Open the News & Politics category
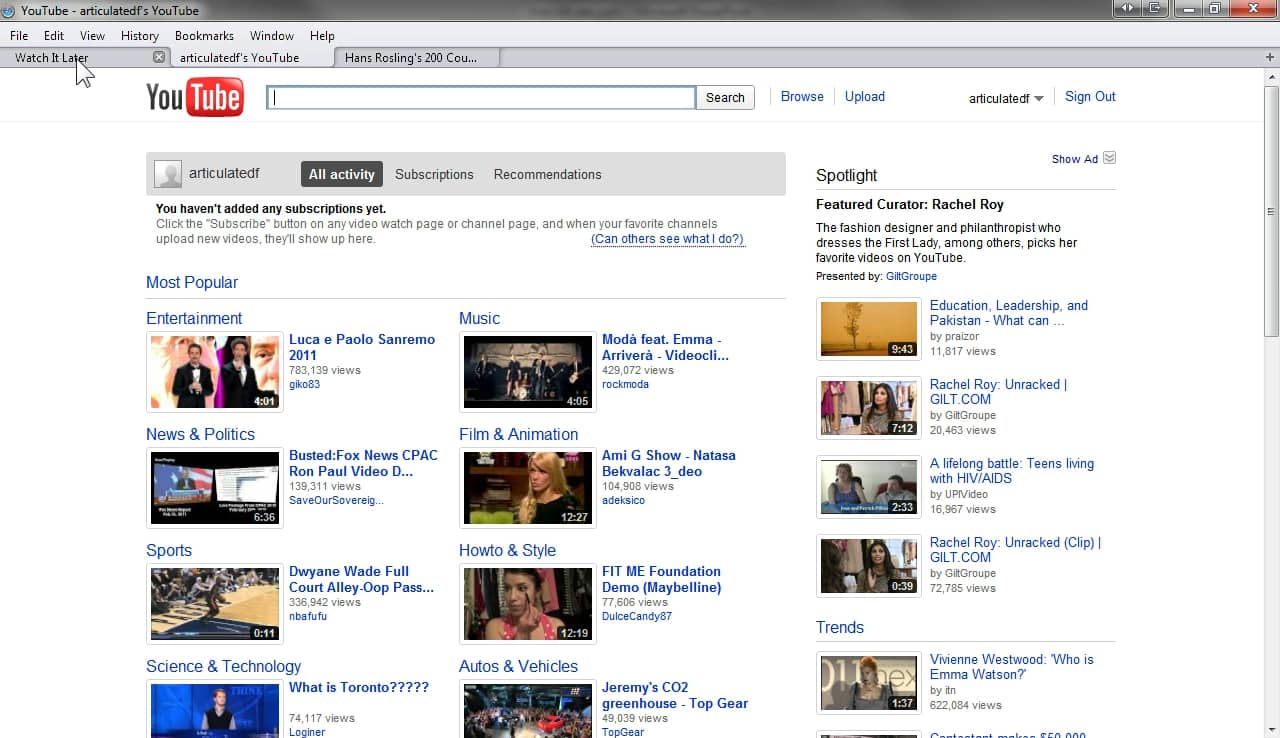This screenshot has height=738, width=1280. [200, 434]
